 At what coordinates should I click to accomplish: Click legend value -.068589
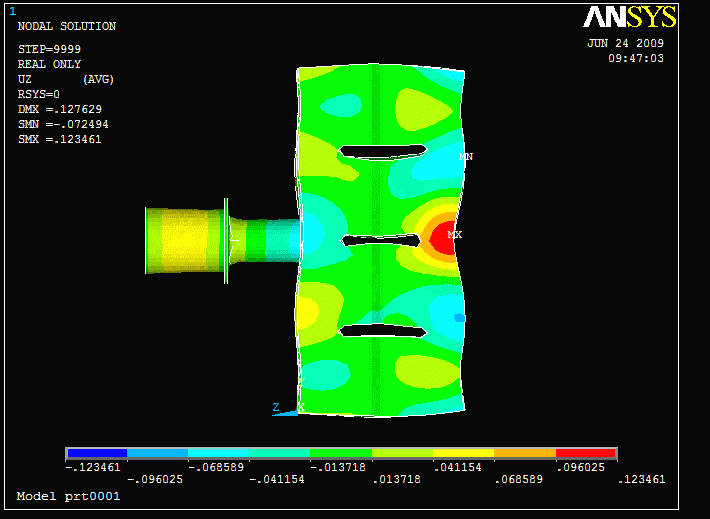(x=216, y=467)
